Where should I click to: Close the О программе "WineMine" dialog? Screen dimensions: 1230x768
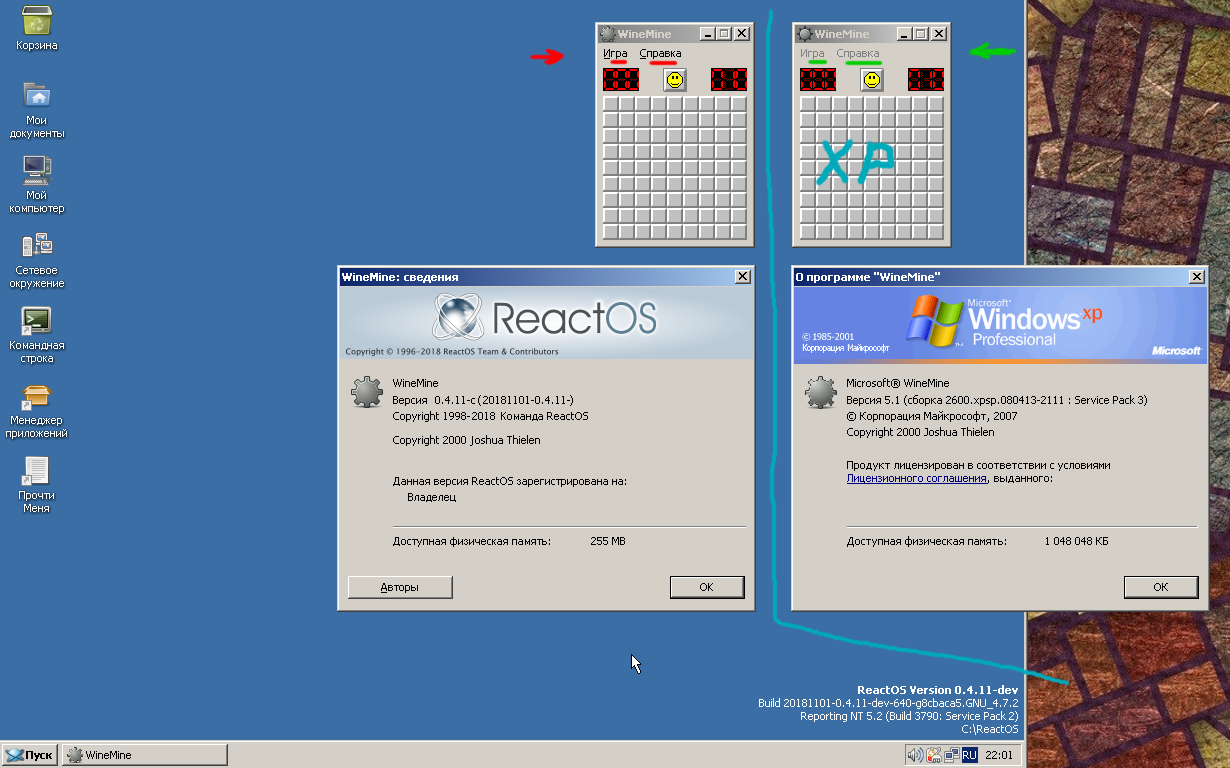(1196, 277)
